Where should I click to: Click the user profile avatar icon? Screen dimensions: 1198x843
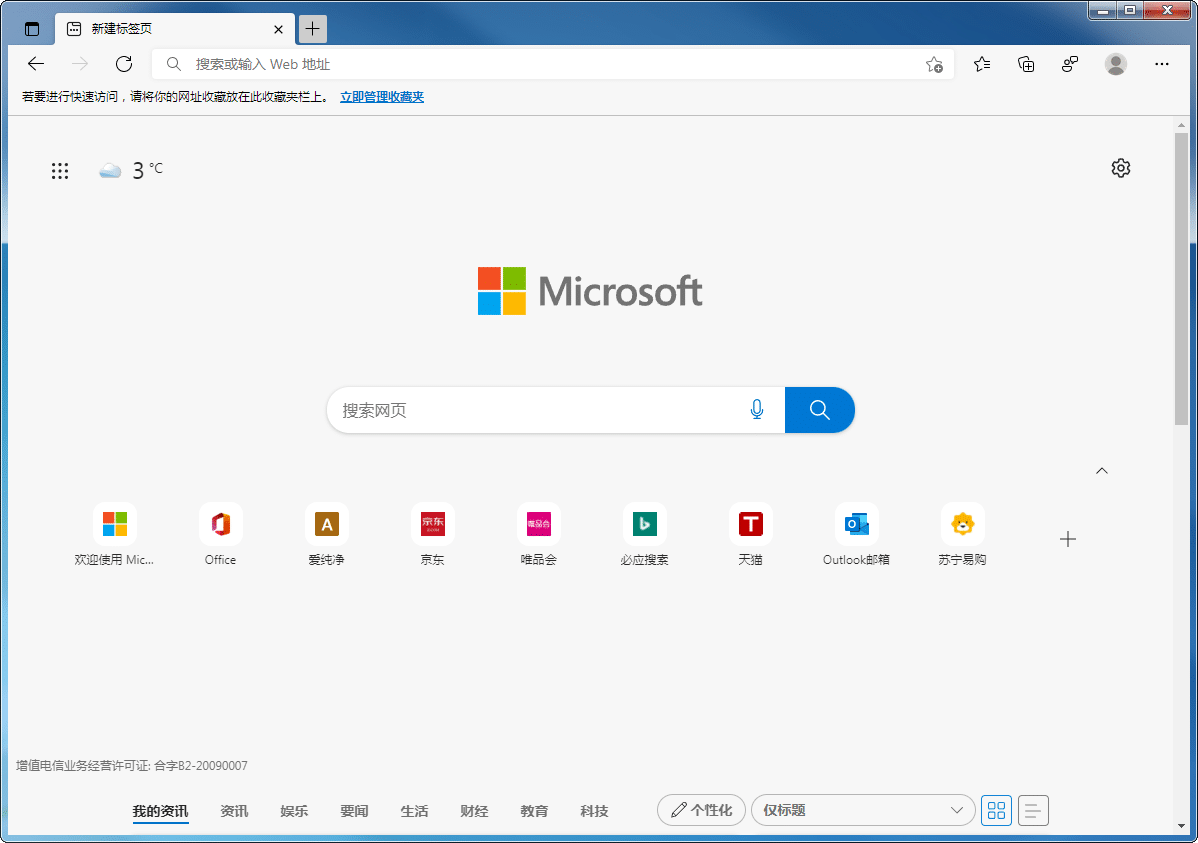(x=1116, y=64)
